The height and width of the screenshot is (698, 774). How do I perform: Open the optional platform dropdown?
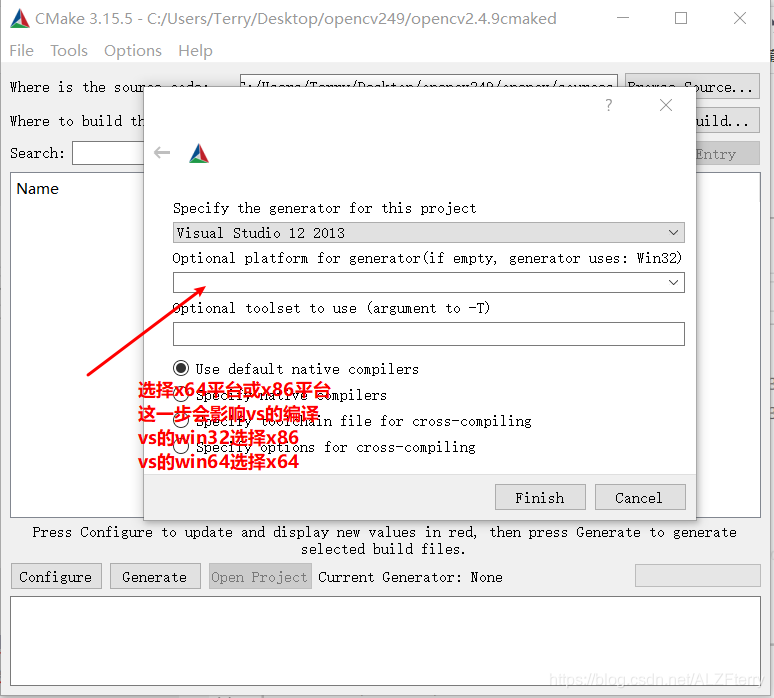(428, 282)
